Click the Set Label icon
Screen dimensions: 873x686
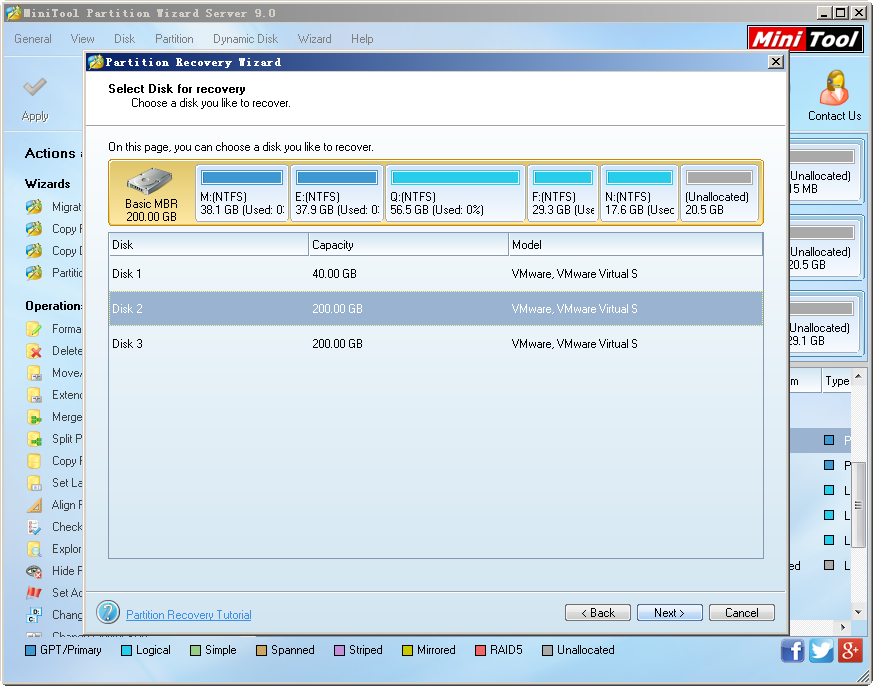(x=34, y=483)
